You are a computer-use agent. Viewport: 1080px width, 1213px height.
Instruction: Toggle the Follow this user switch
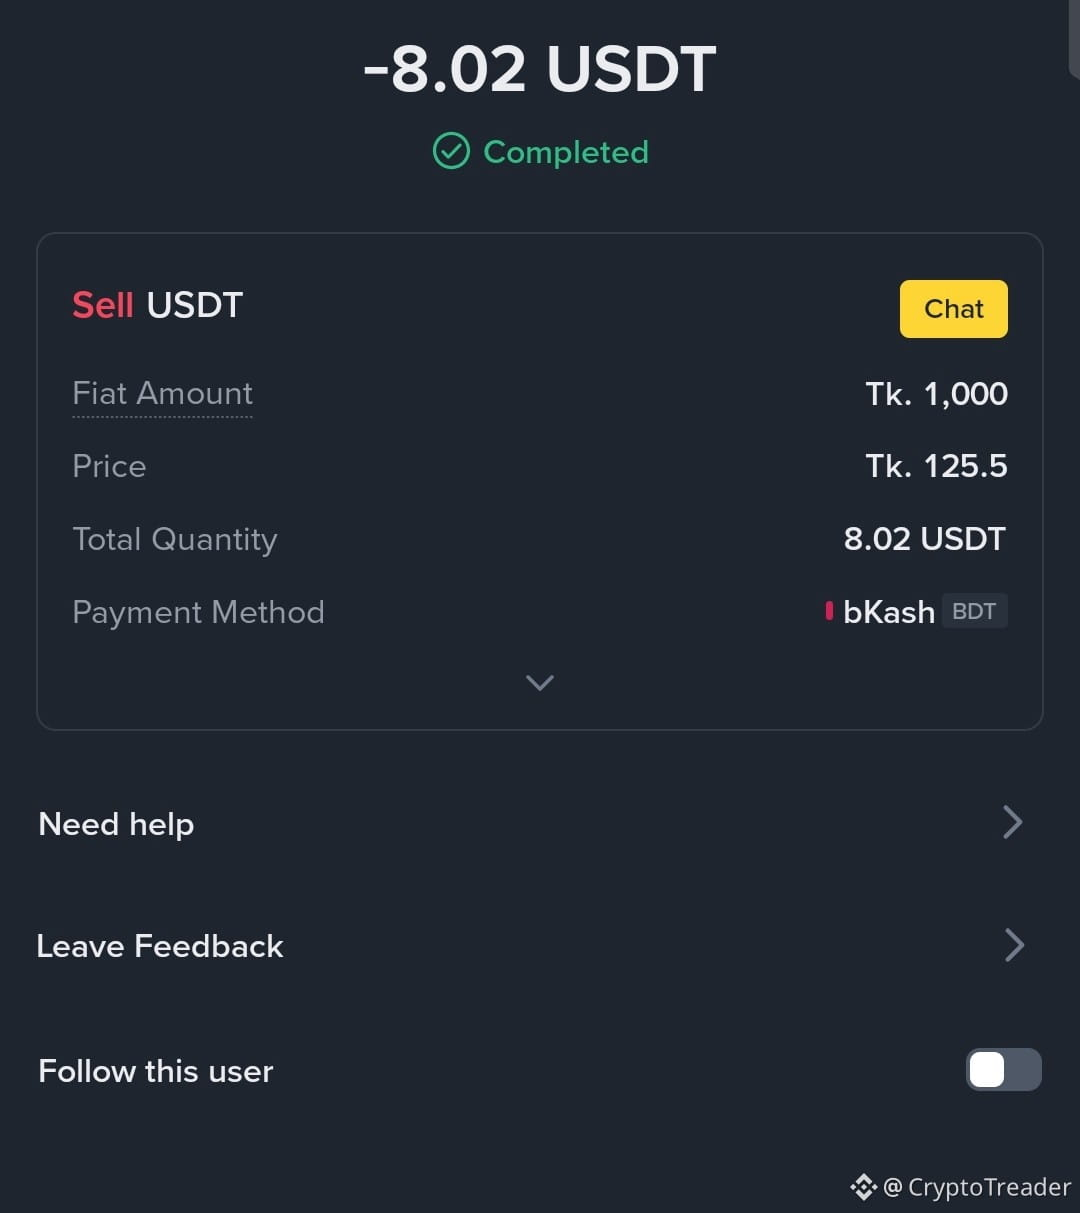[x=1004, y=1070]
